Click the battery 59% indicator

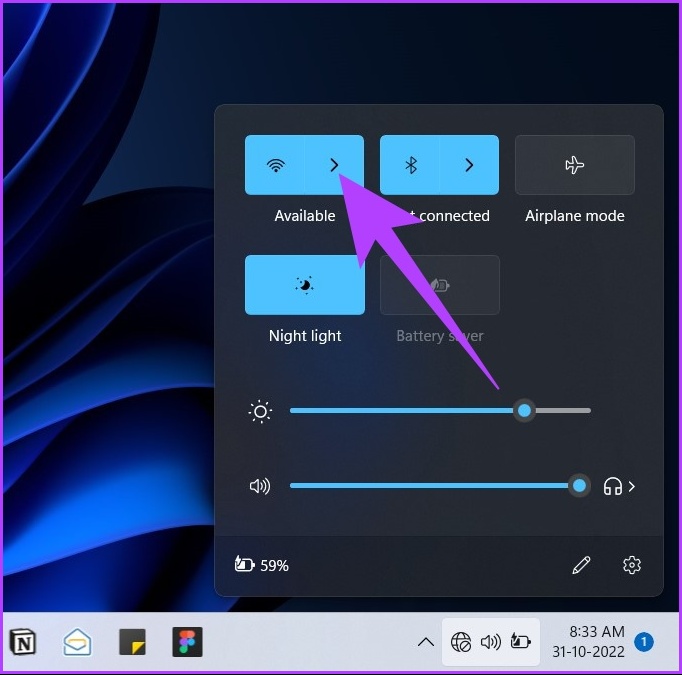point(262,565)
